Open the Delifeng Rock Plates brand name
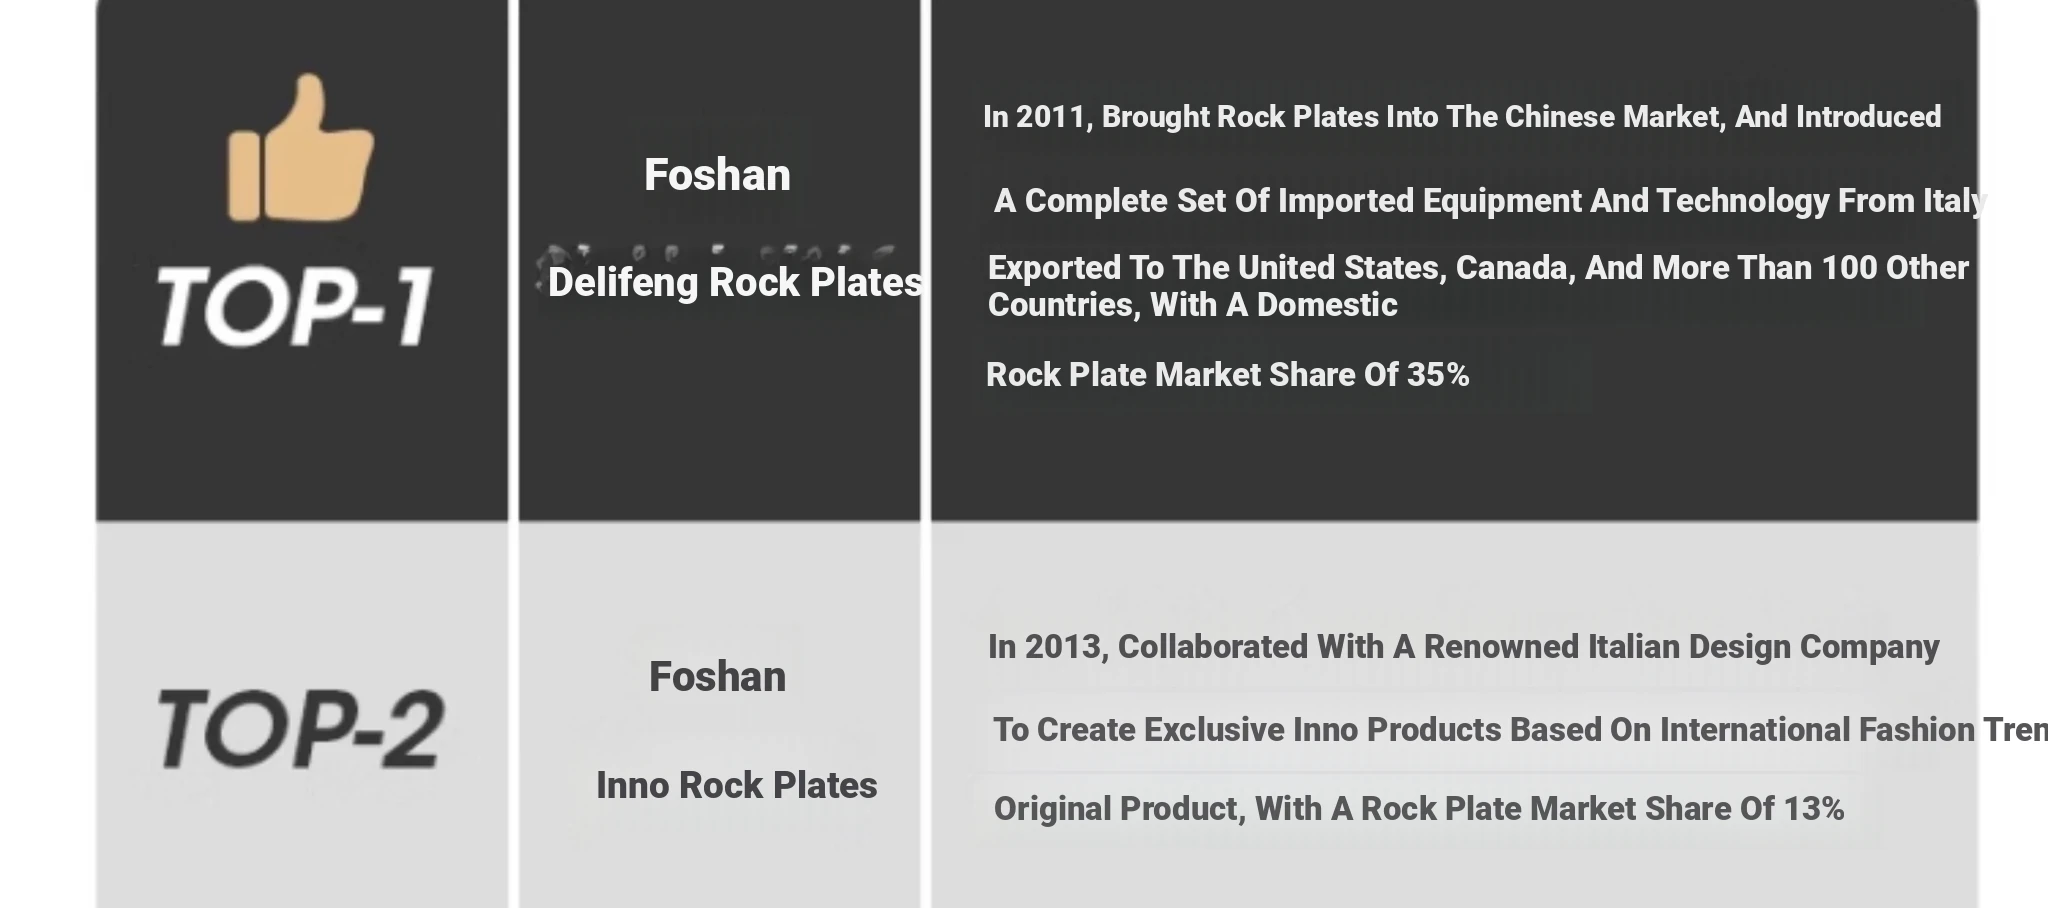The image size is (2048, 908). [735, 282]
